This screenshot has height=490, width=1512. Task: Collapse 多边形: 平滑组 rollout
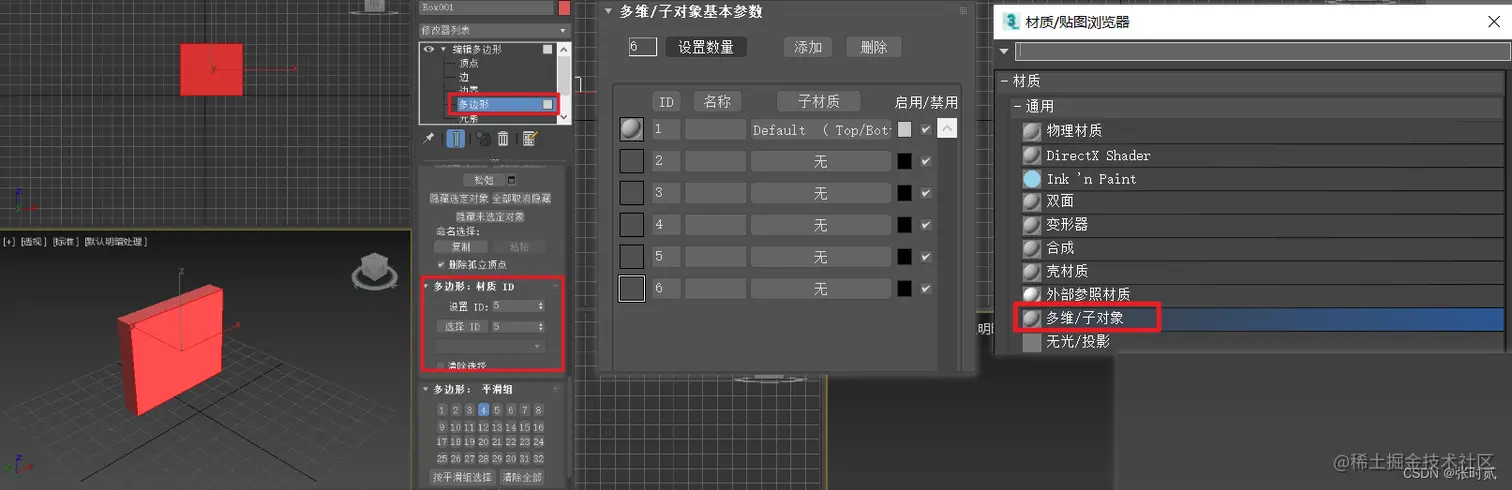coord(426,389)
